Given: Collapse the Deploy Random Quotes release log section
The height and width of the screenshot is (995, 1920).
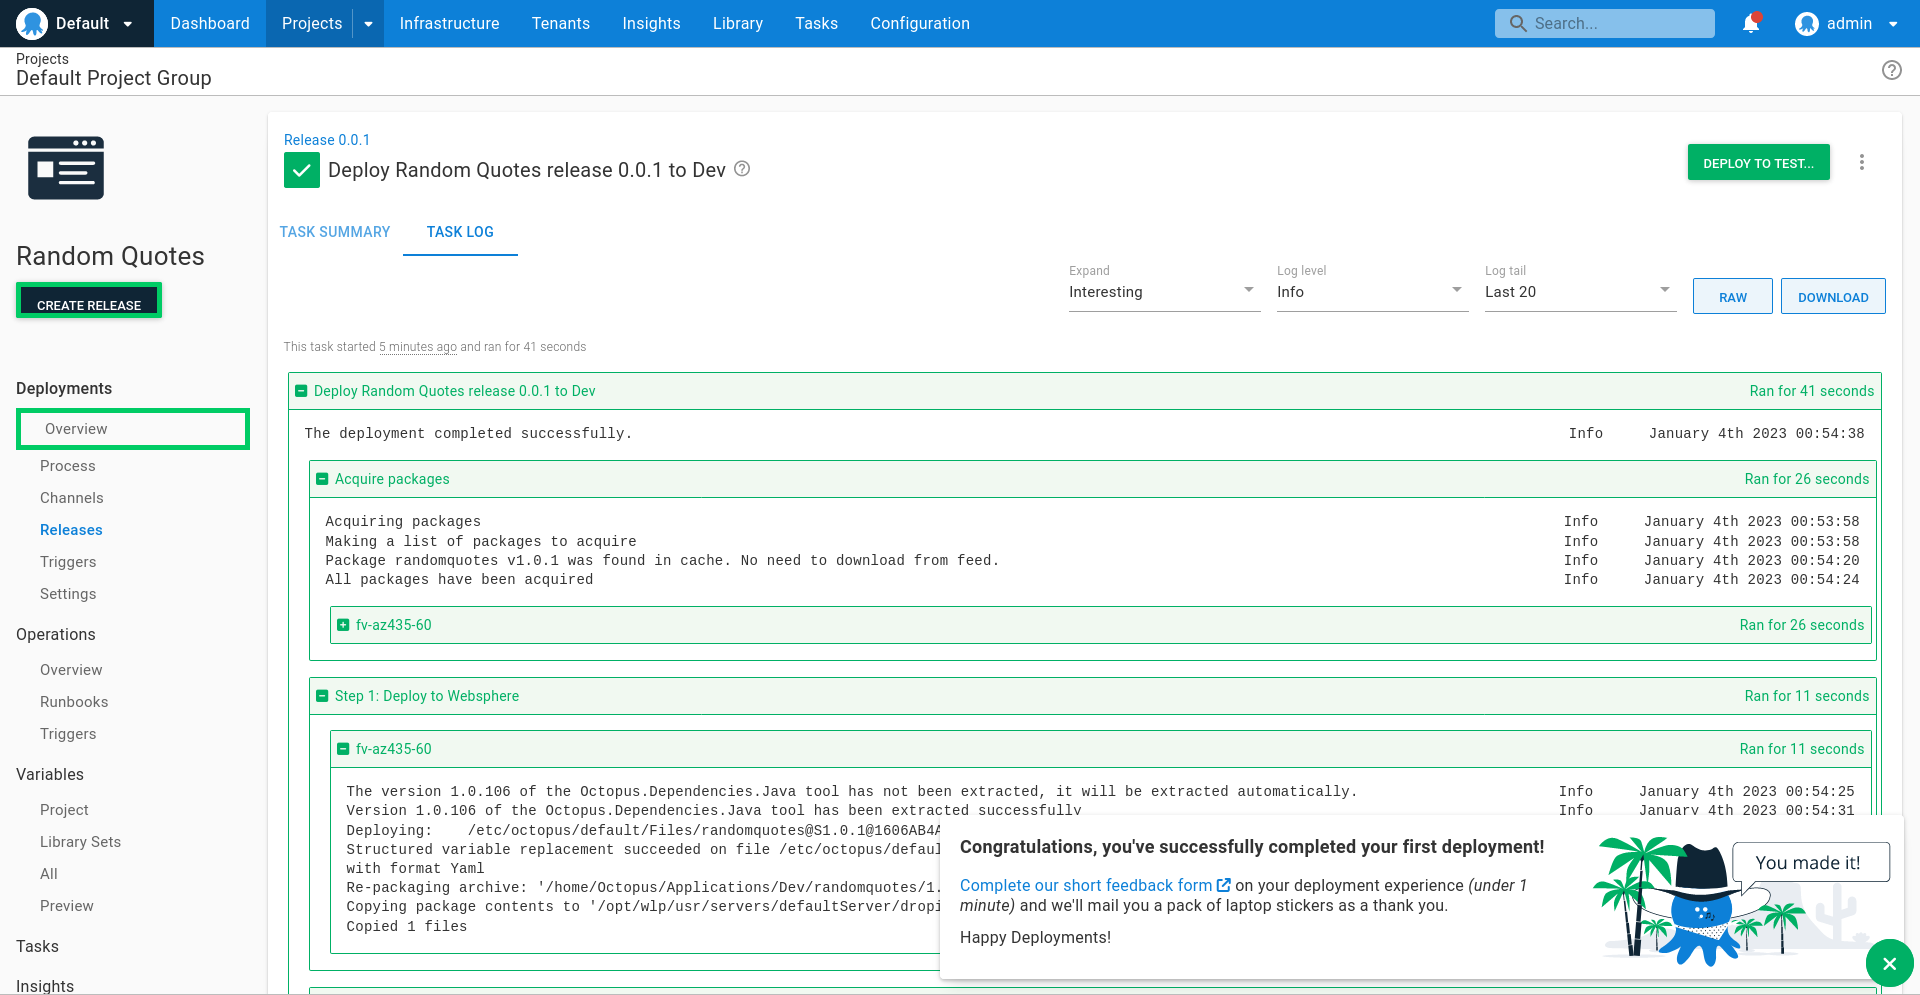Looking at the screenshot, I should [x=301, y=391].
